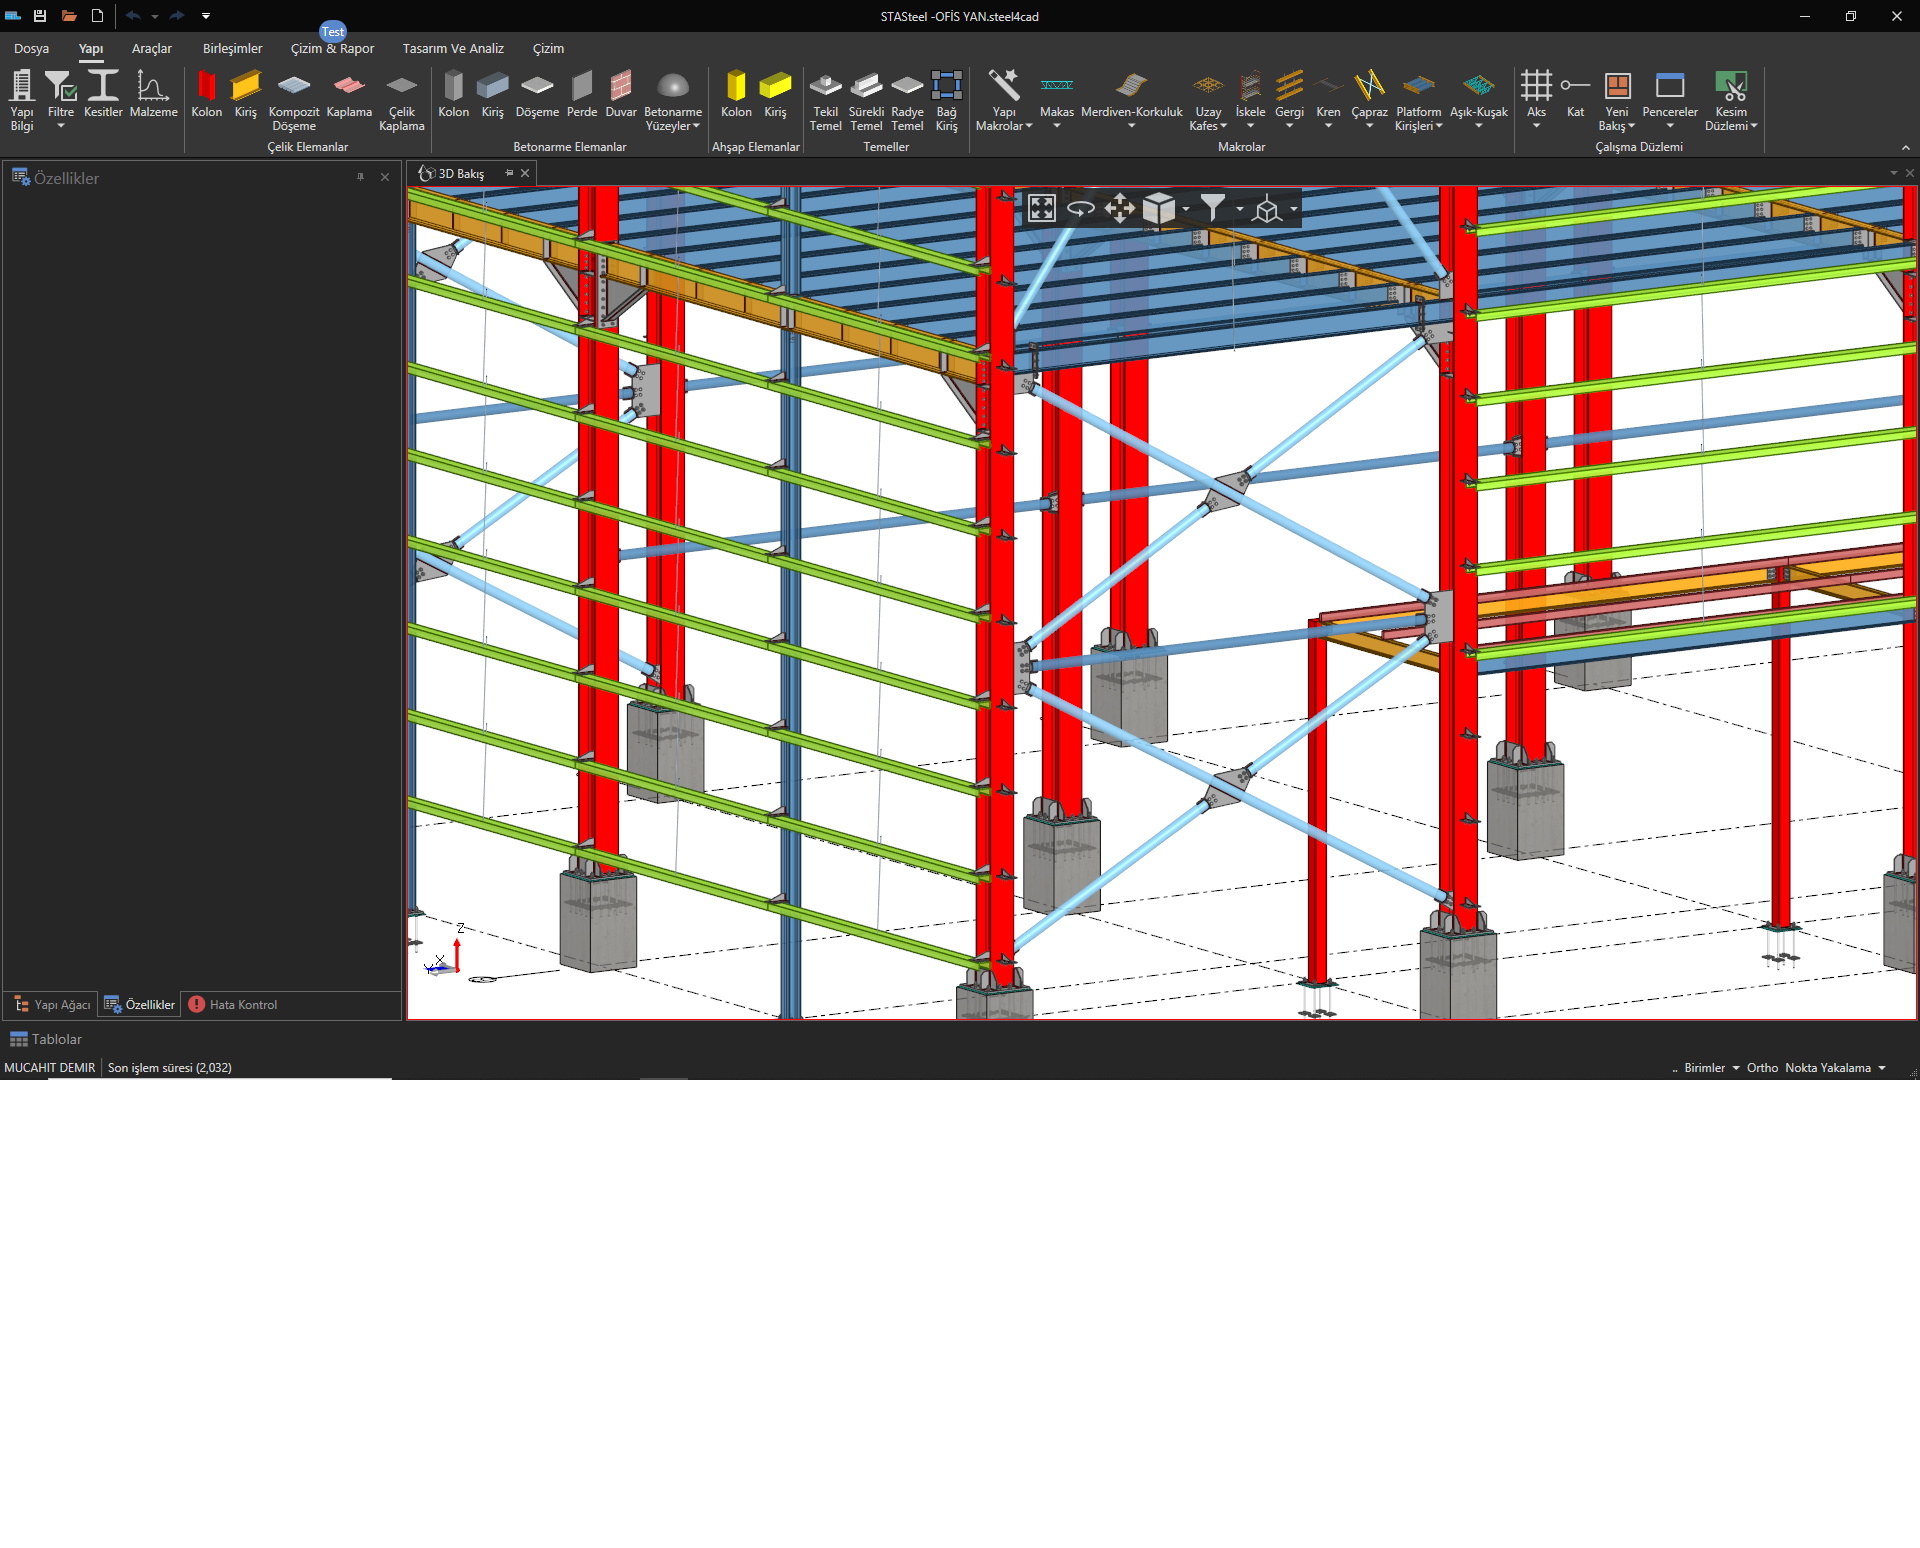Pin the Özellikler panel
Viewport: 1920px width, 1548px height.
pyautogui.click(x=361, y=177)
